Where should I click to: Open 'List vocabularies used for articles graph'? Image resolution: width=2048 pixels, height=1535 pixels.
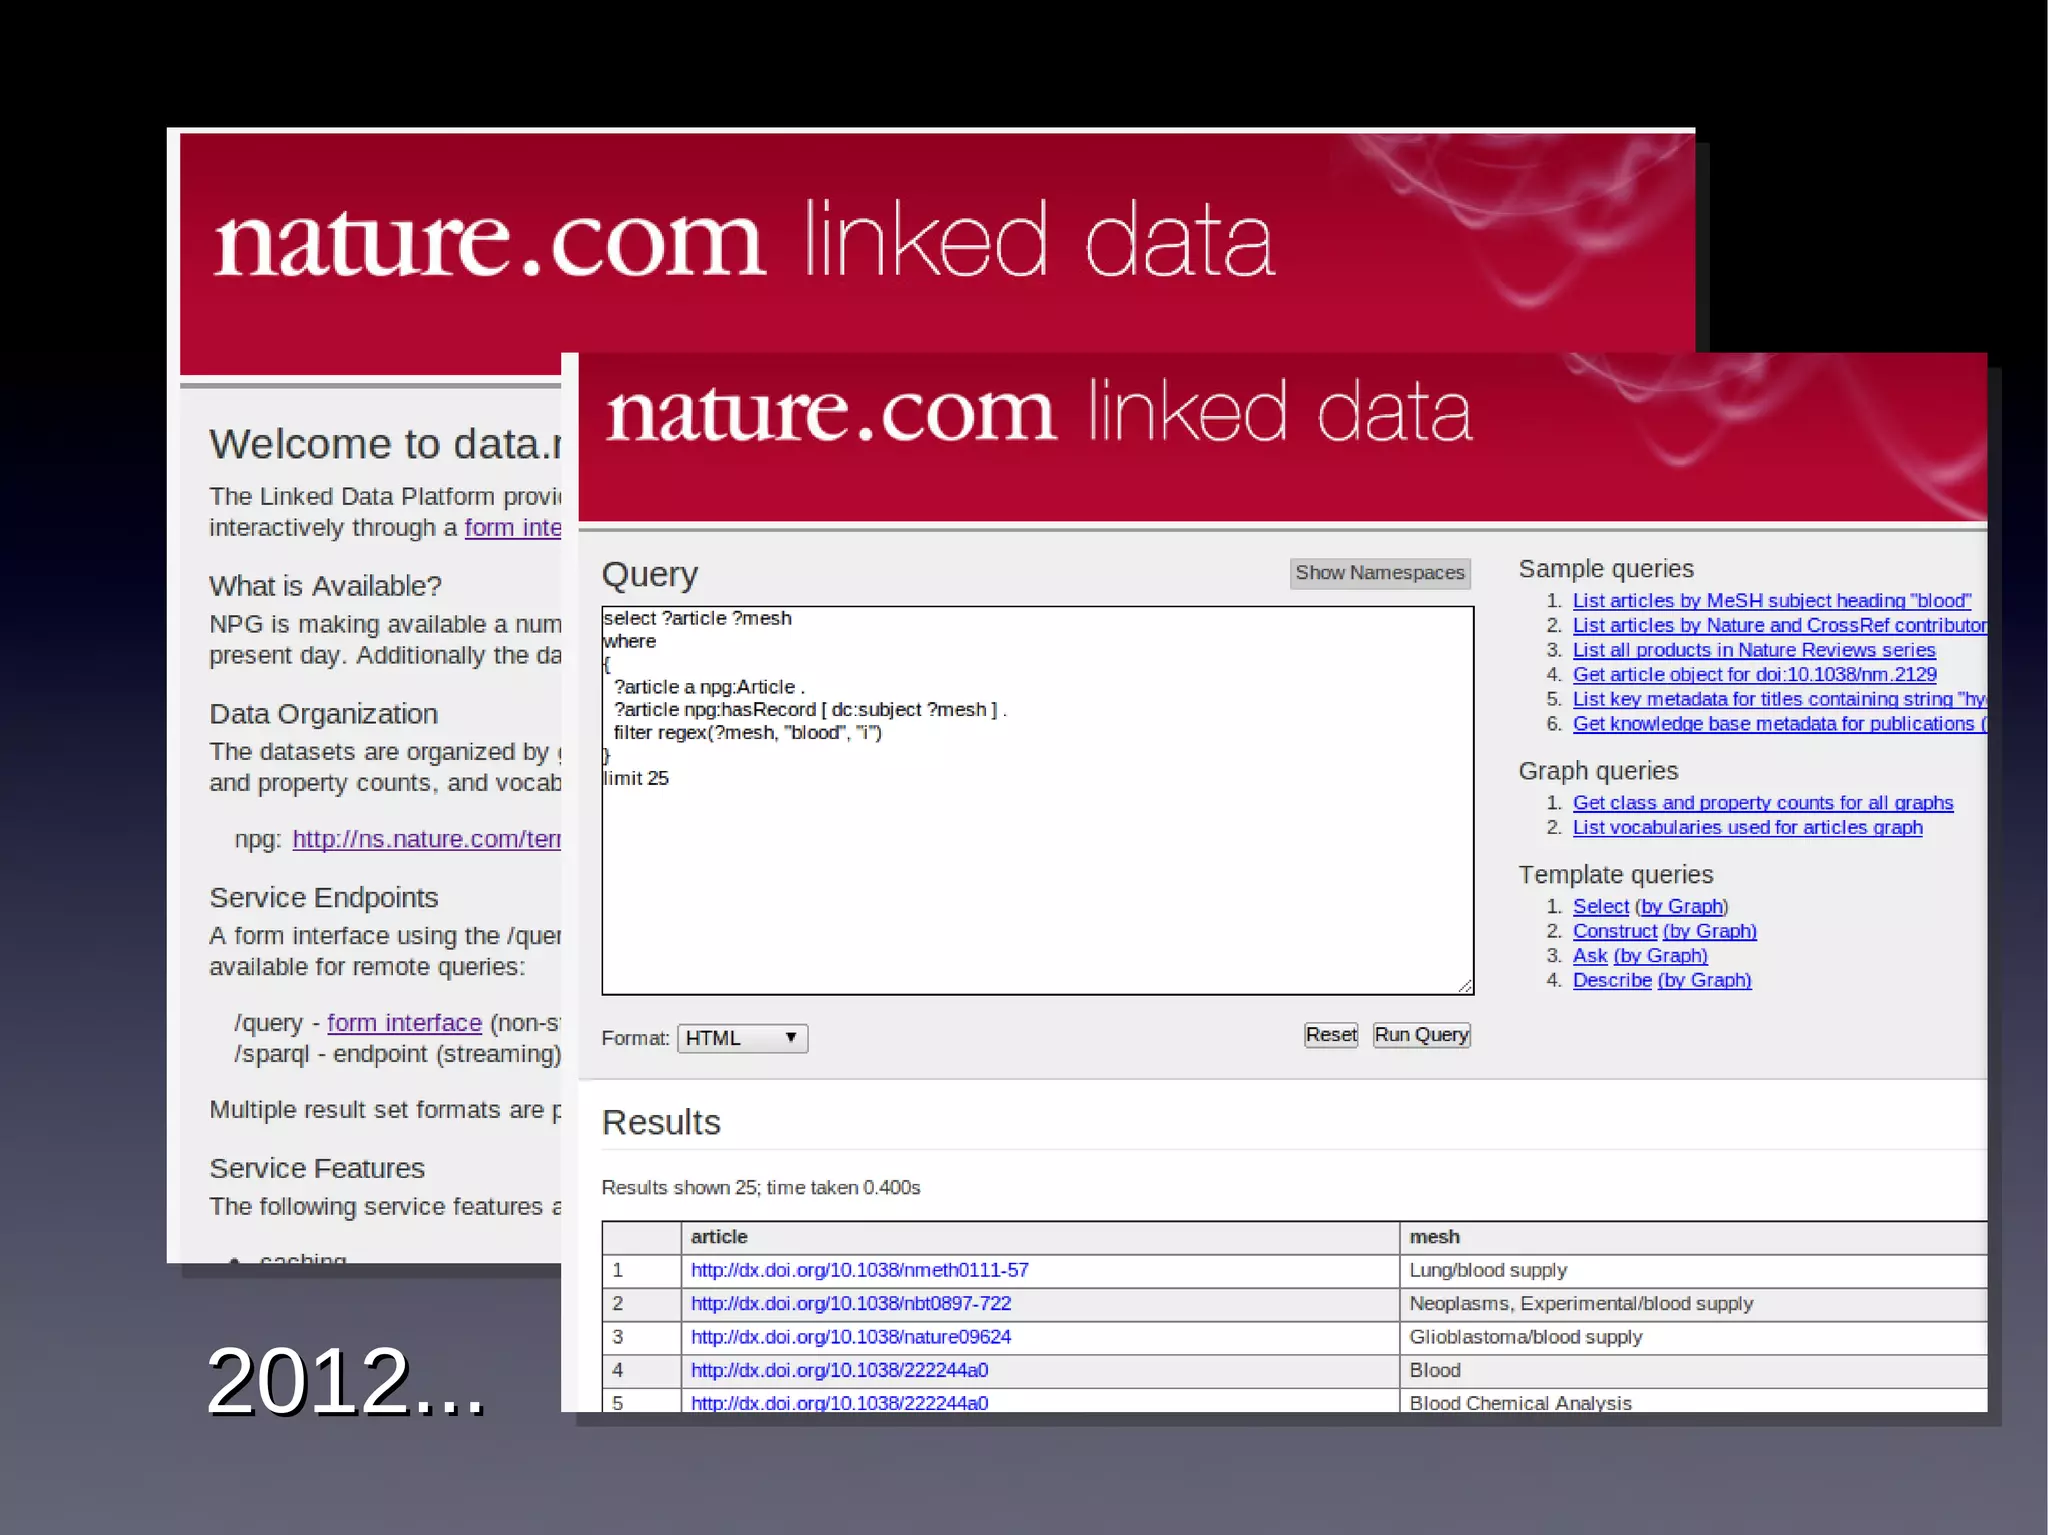pyautogui.click(x=1747, y=828)
